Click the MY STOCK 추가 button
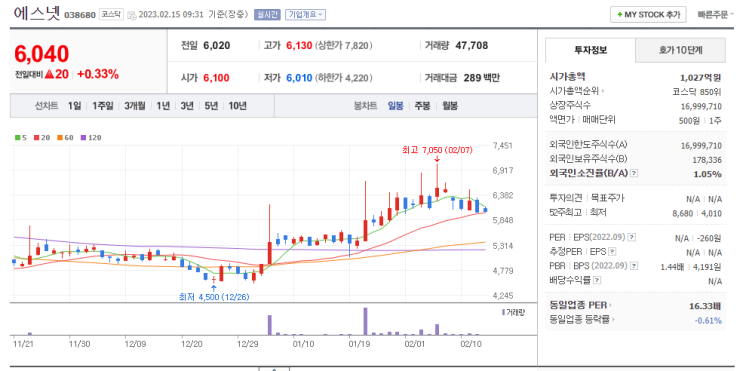 point(648,15)
